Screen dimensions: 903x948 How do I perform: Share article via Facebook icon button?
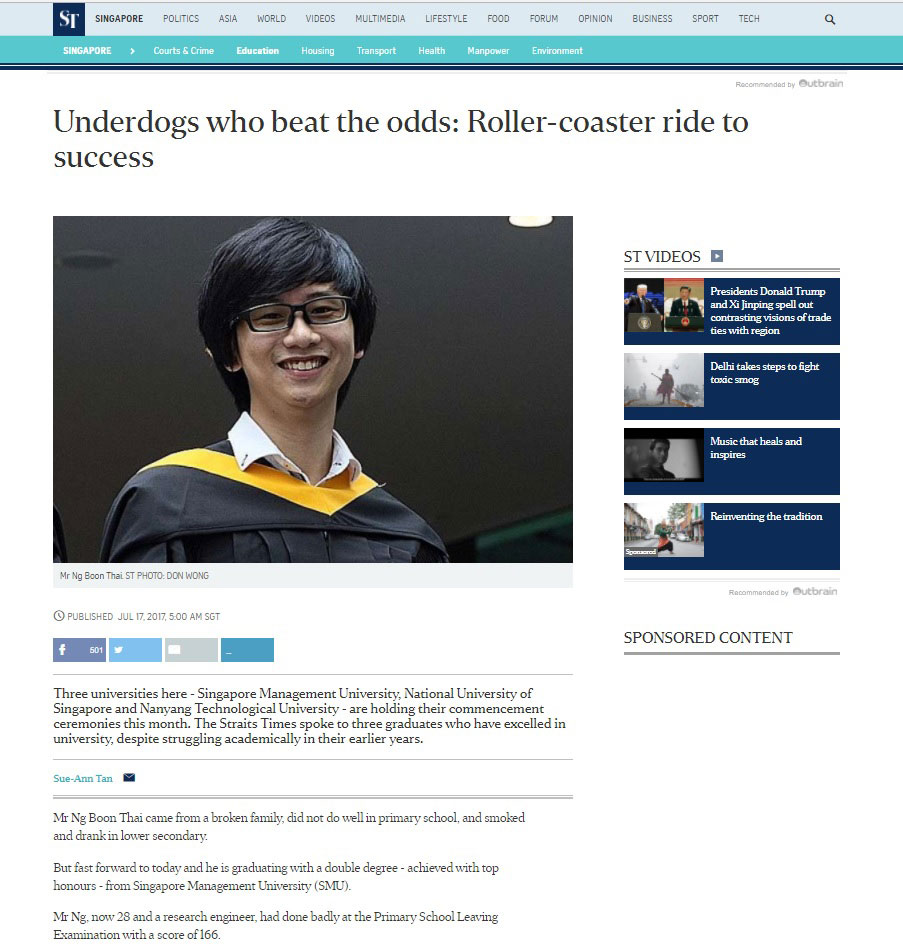[x=79, y=650]
